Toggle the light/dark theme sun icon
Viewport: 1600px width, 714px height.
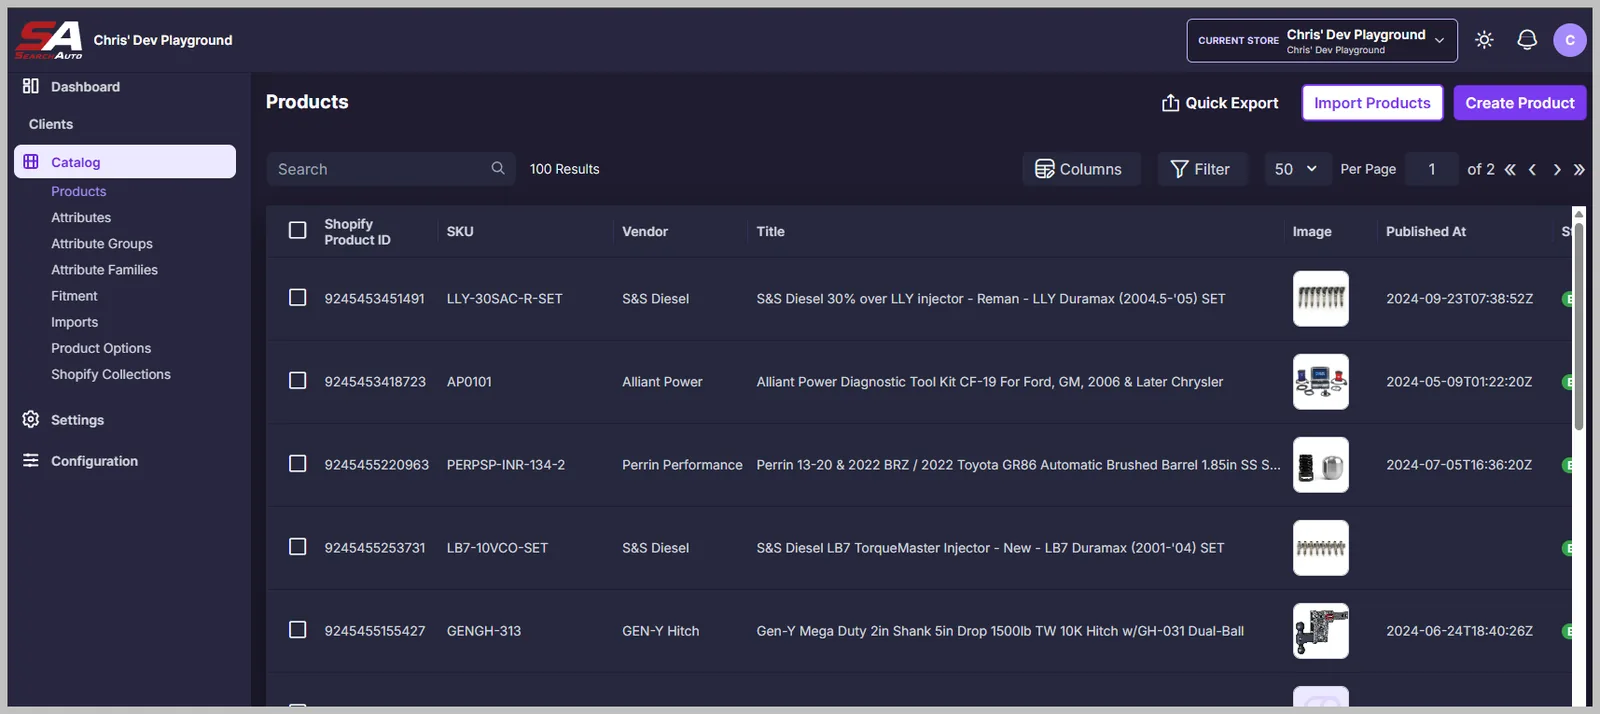[x=1484, y=40]
